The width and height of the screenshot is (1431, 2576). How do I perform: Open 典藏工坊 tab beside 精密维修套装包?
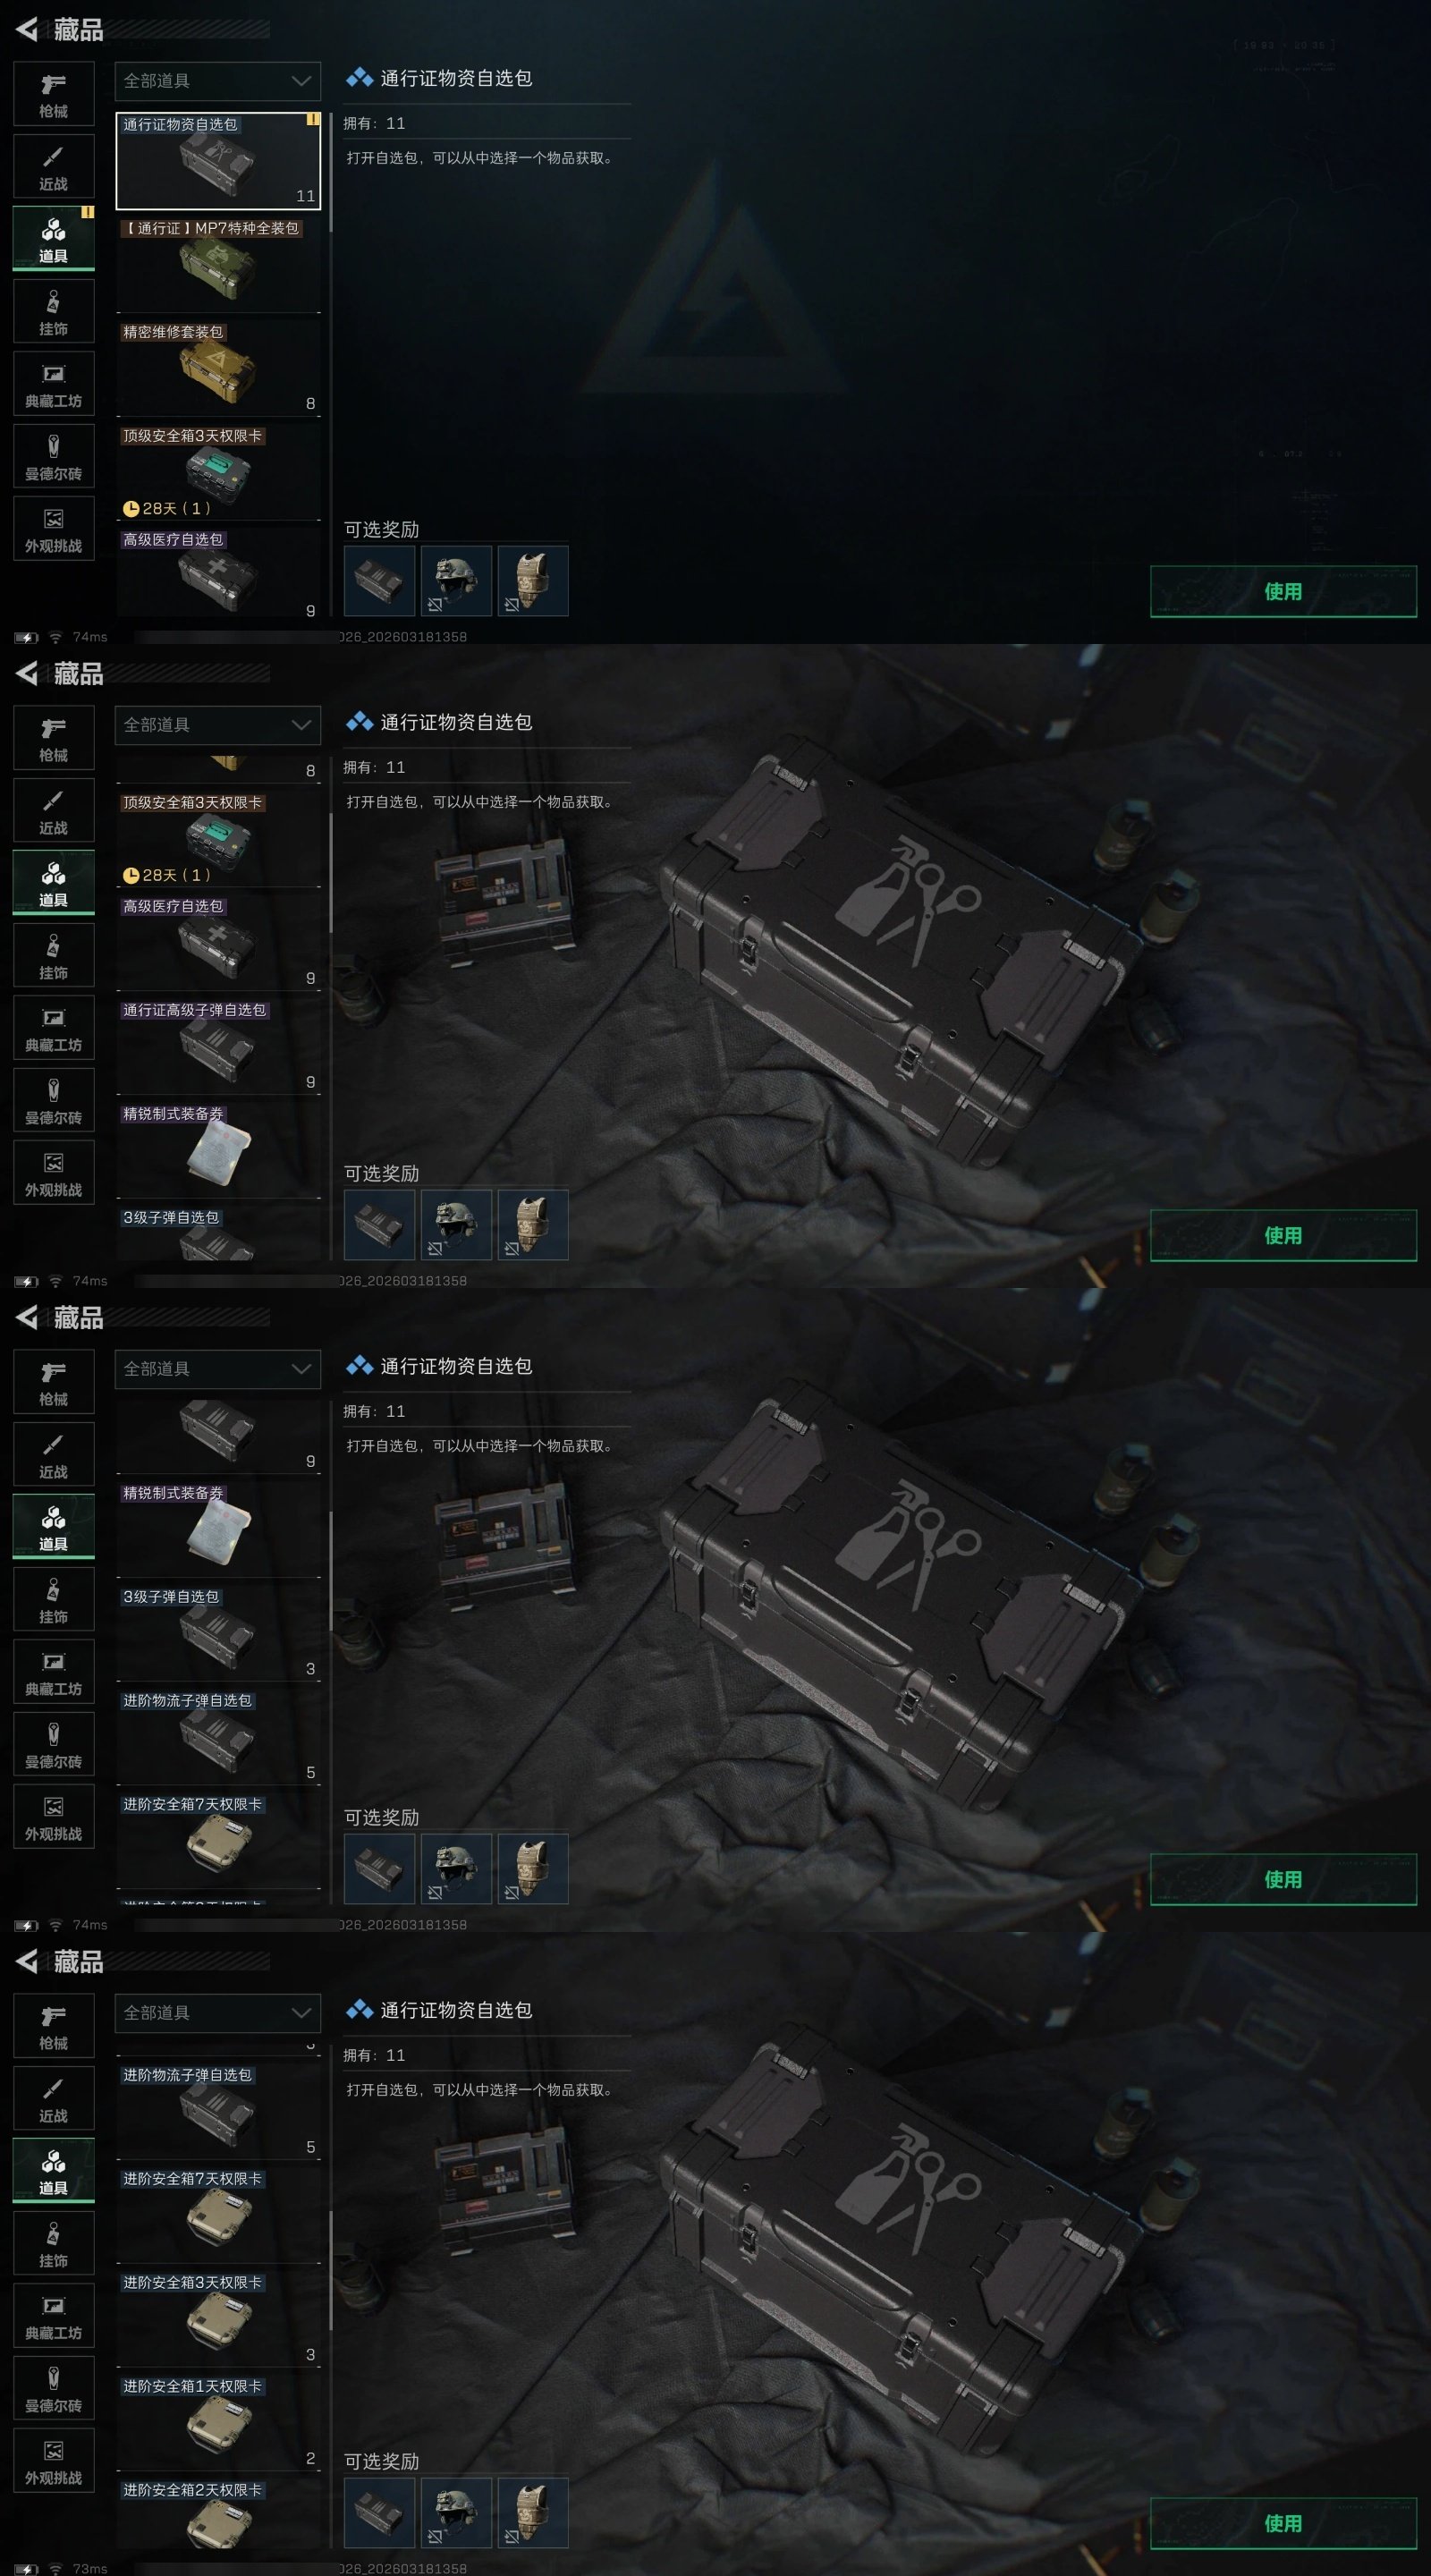54,384
